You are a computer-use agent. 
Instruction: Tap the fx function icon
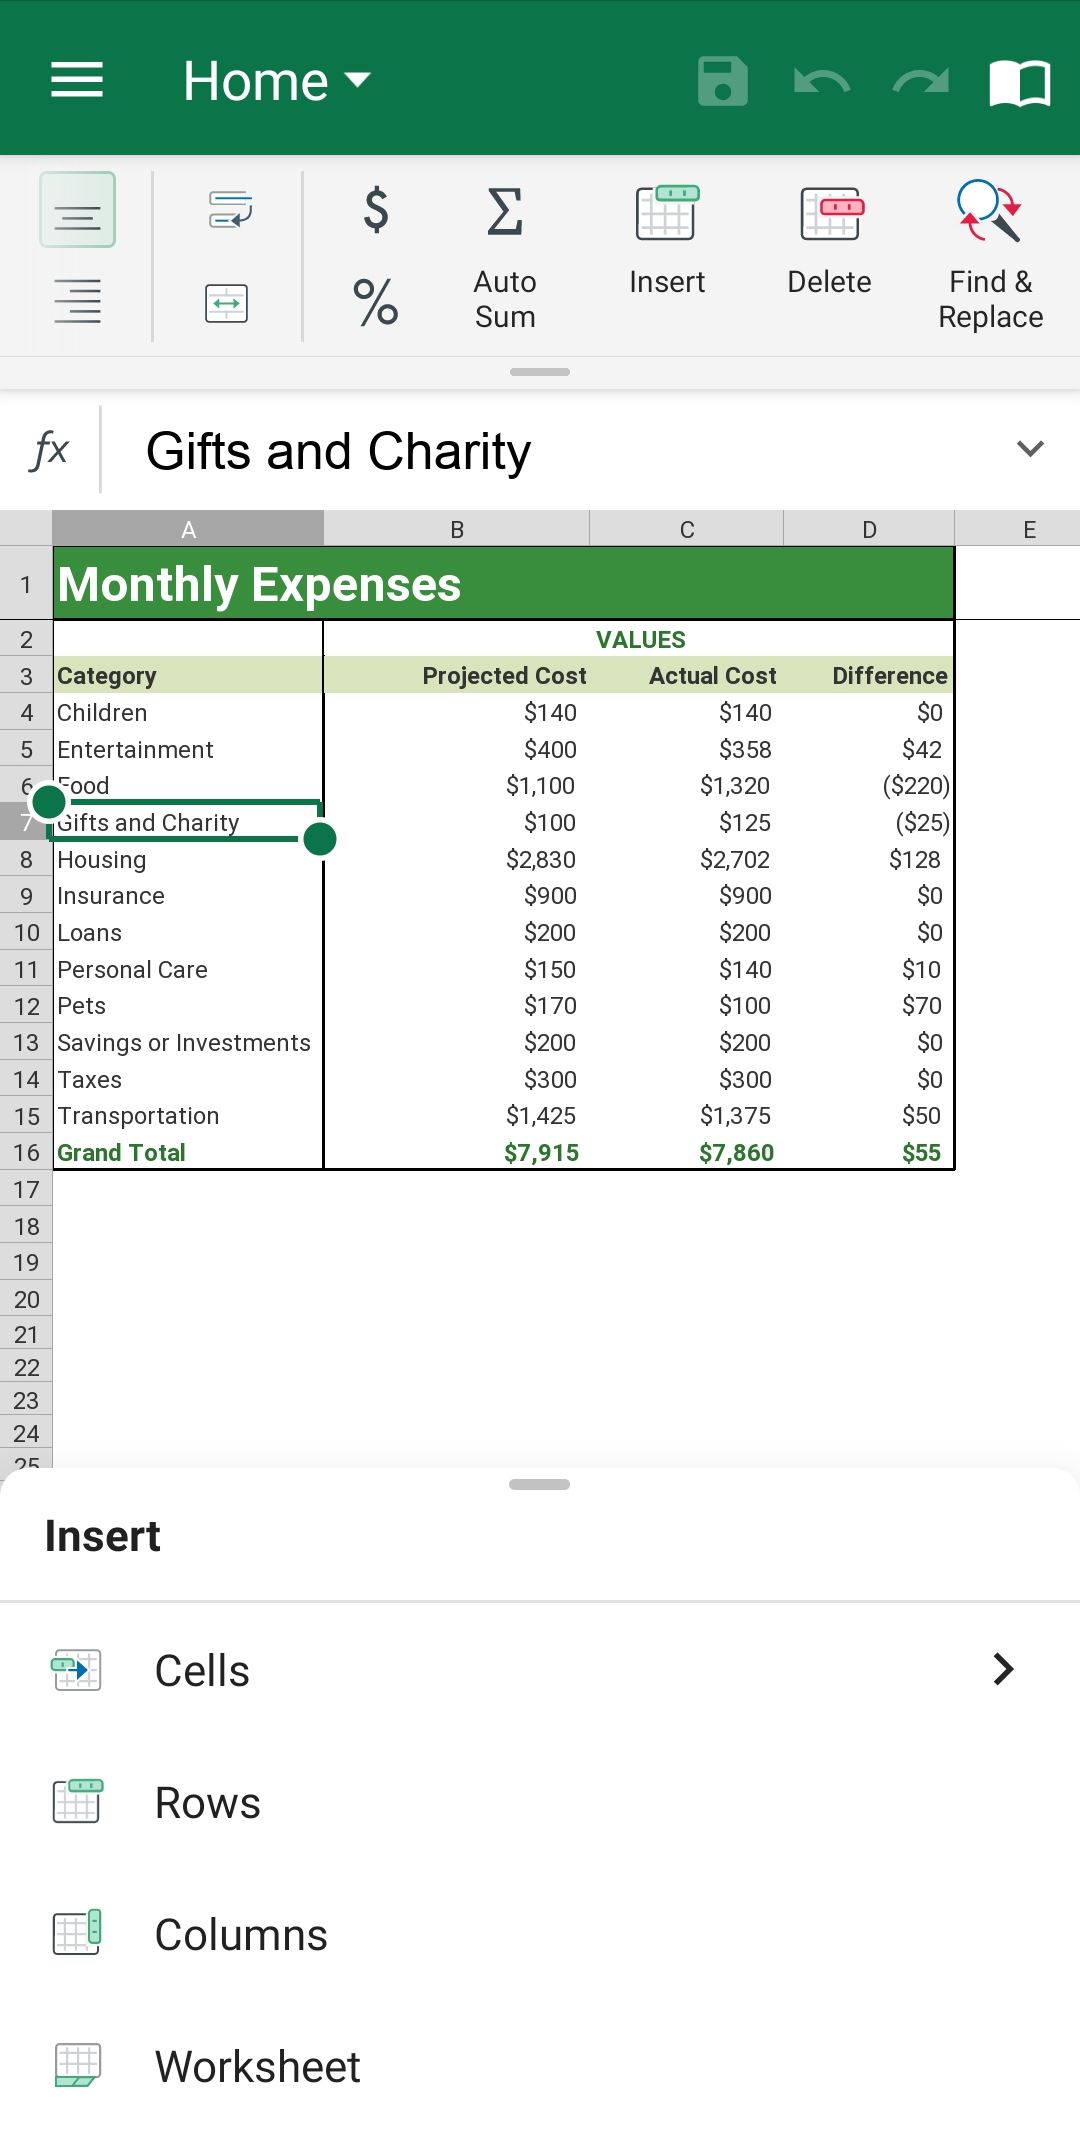50,450
